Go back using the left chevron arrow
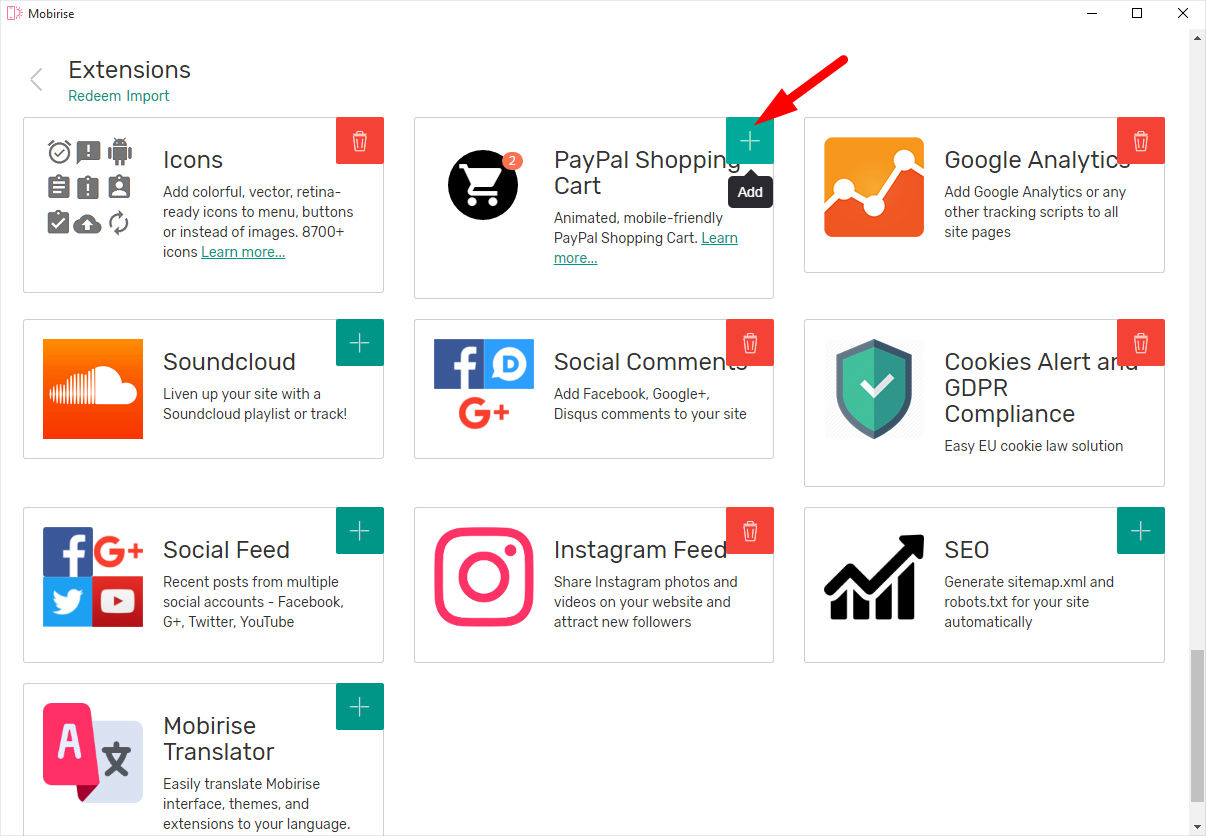The image size is (1206, 836). coord(35,79)
